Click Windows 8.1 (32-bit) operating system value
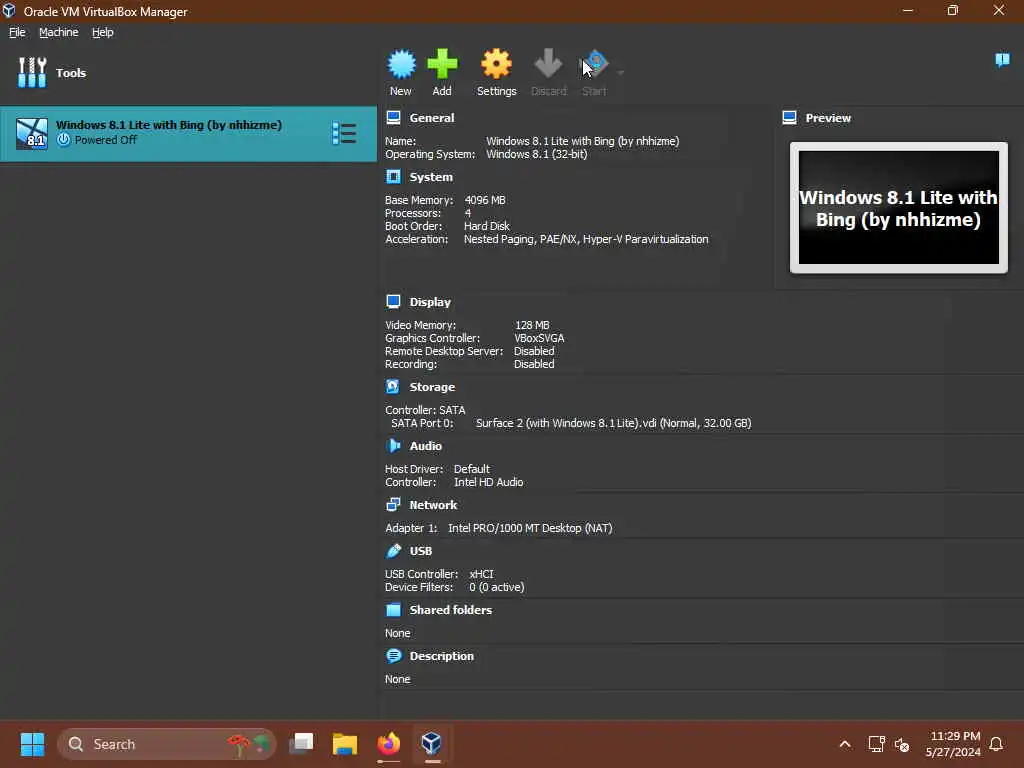Image resolution: width=1024 pixels, height=768 pixels. tap(536, 154)
